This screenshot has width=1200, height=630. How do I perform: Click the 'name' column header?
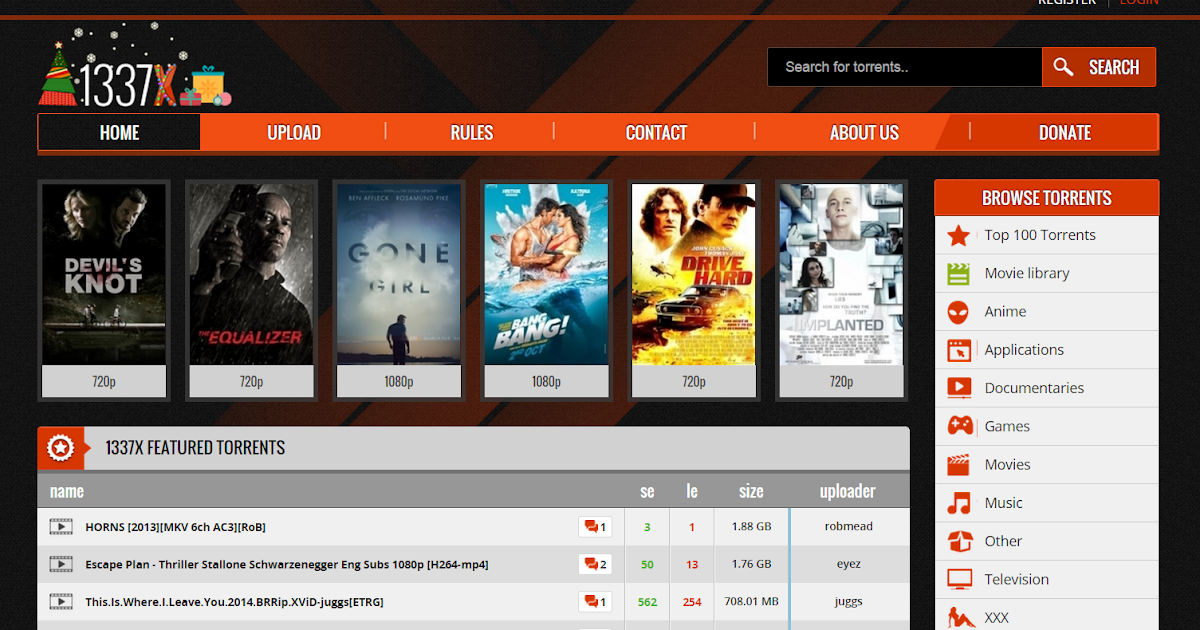67,491
